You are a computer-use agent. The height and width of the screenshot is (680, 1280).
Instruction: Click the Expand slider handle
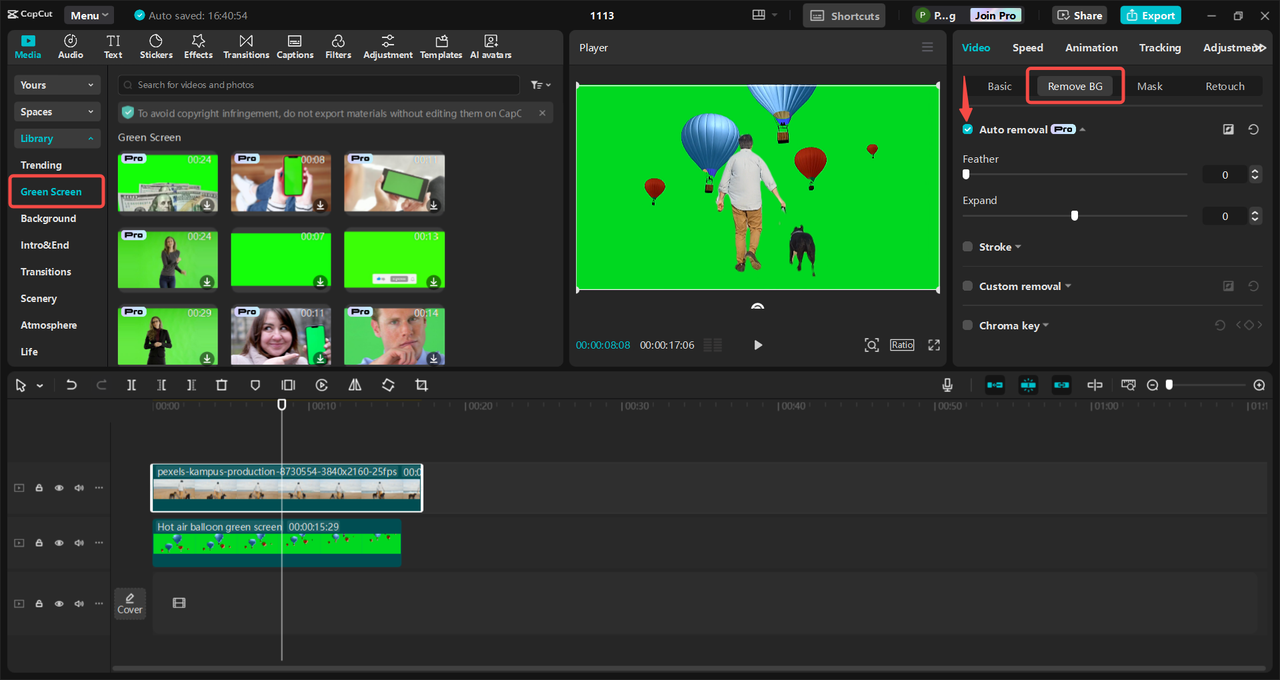coord(1074,215)
